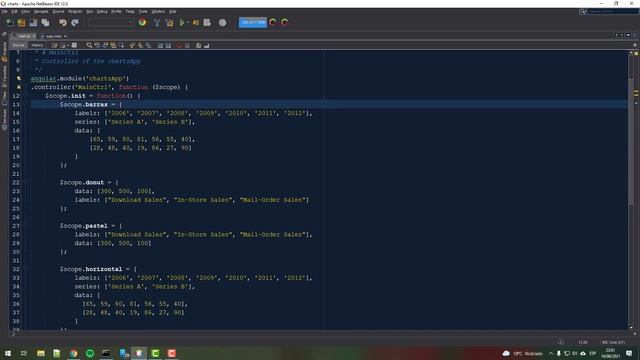Click the Clean and Build icon
Screen dimensions: 640x360
point(169,22)
